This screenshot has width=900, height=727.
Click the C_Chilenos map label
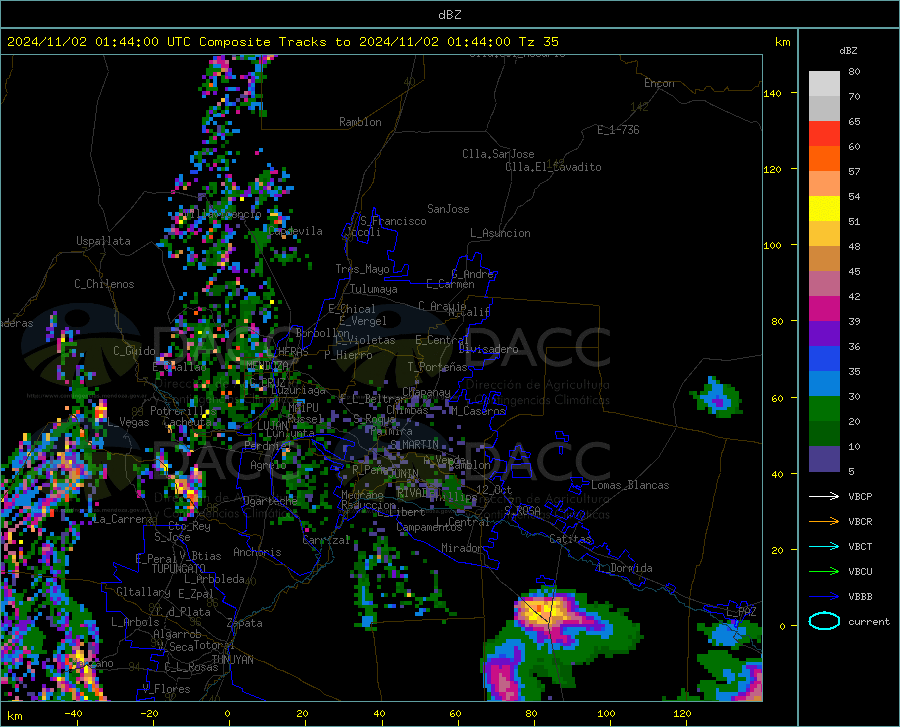(104, 284)
